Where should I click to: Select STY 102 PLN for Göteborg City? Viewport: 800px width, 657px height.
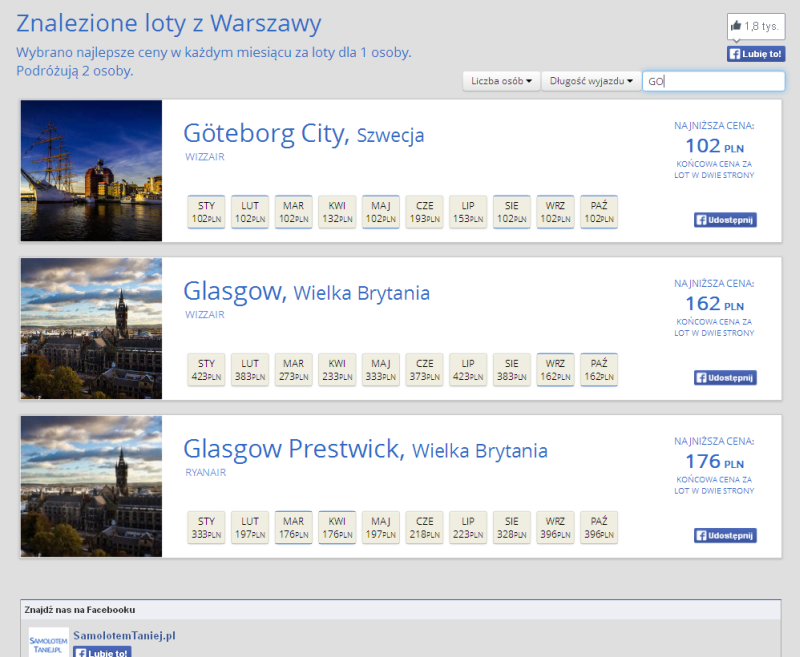[x=206, y=212]
